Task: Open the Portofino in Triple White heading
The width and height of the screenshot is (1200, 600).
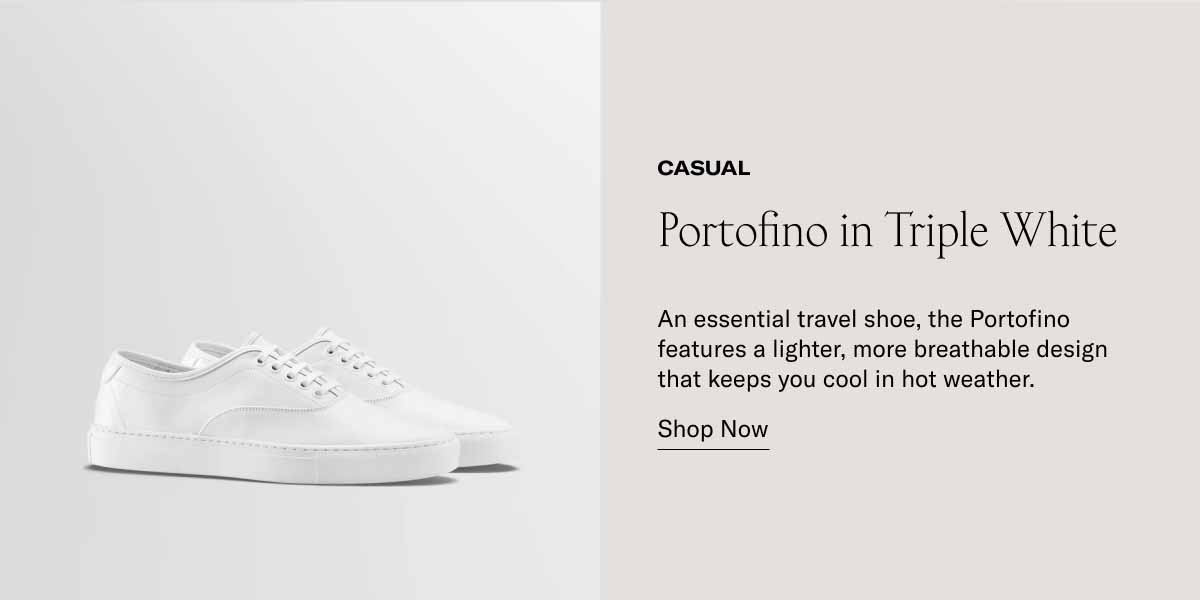Action: pyautogui.click(x=887, y=232)
